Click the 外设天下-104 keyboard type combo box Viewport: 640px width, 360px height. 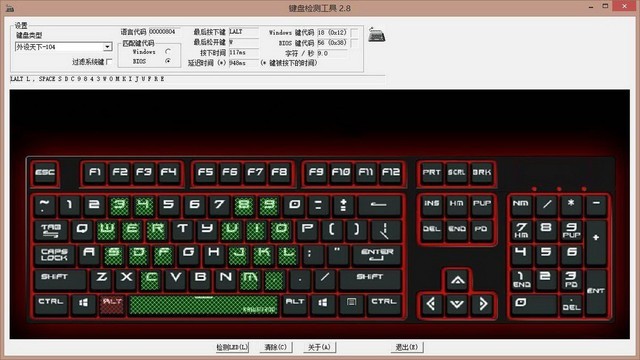click(63, 47)
